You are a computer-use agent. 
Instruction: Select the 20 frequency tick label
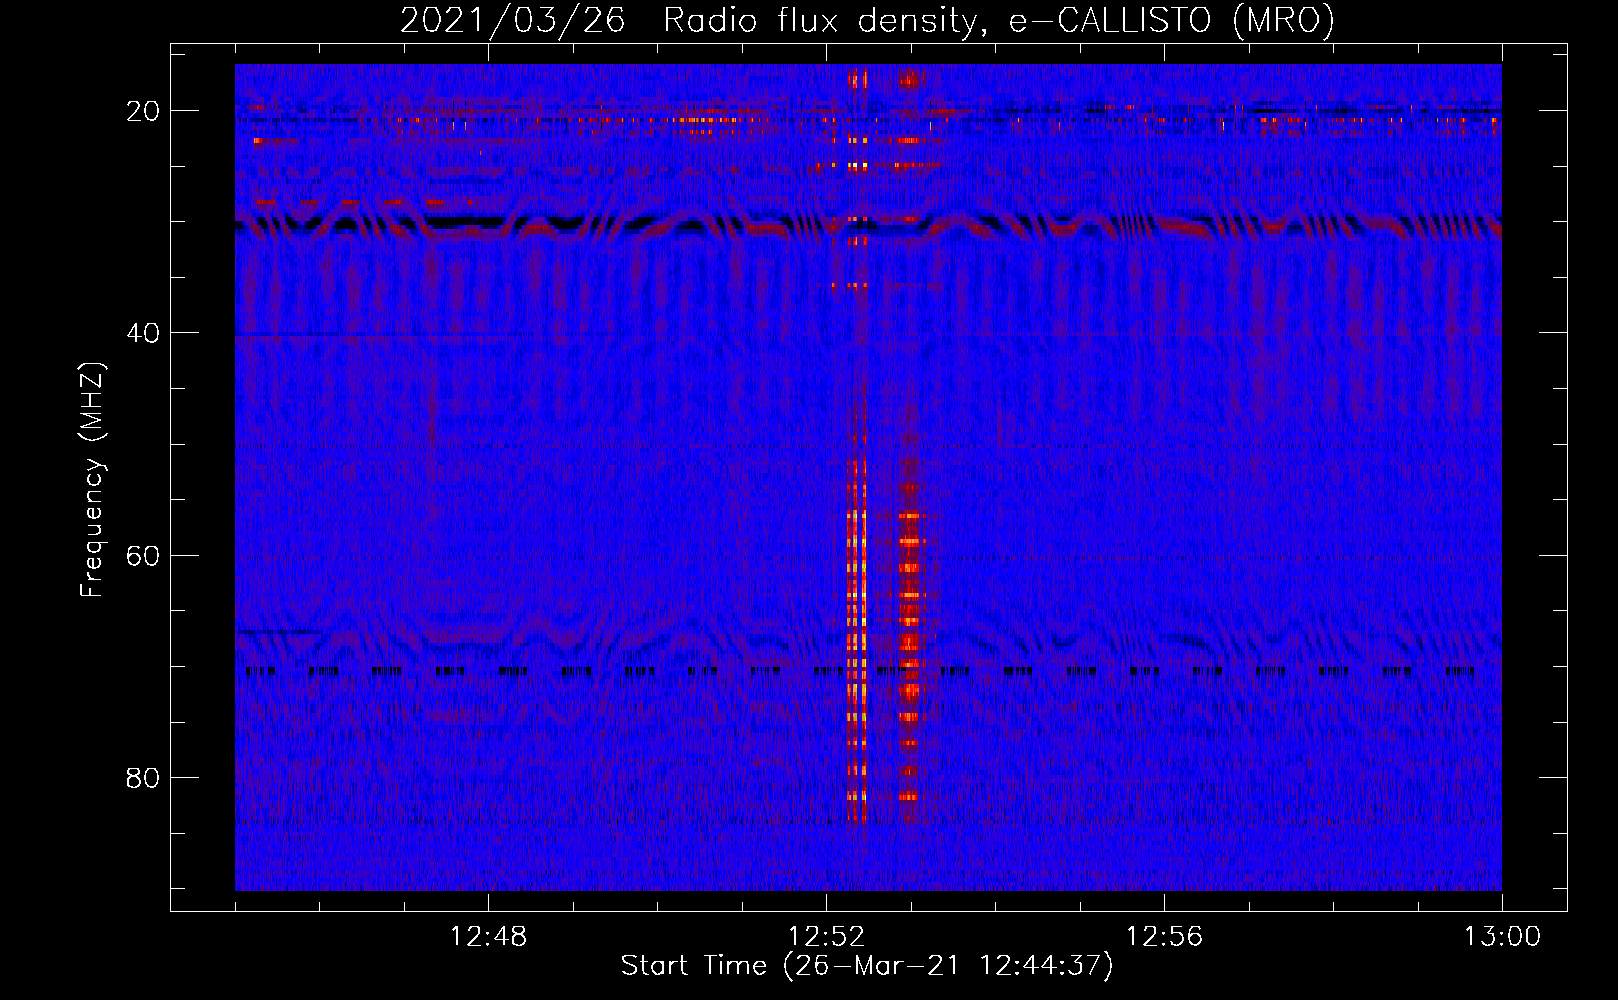point(143,111)
